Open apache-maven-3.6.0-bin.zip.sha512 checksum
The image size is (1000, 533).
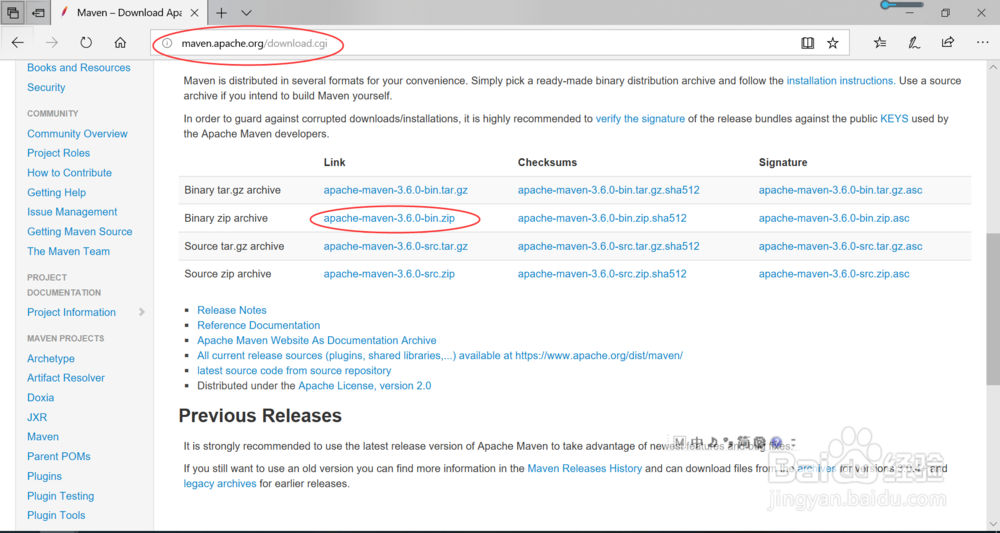[x=602, y=218]
